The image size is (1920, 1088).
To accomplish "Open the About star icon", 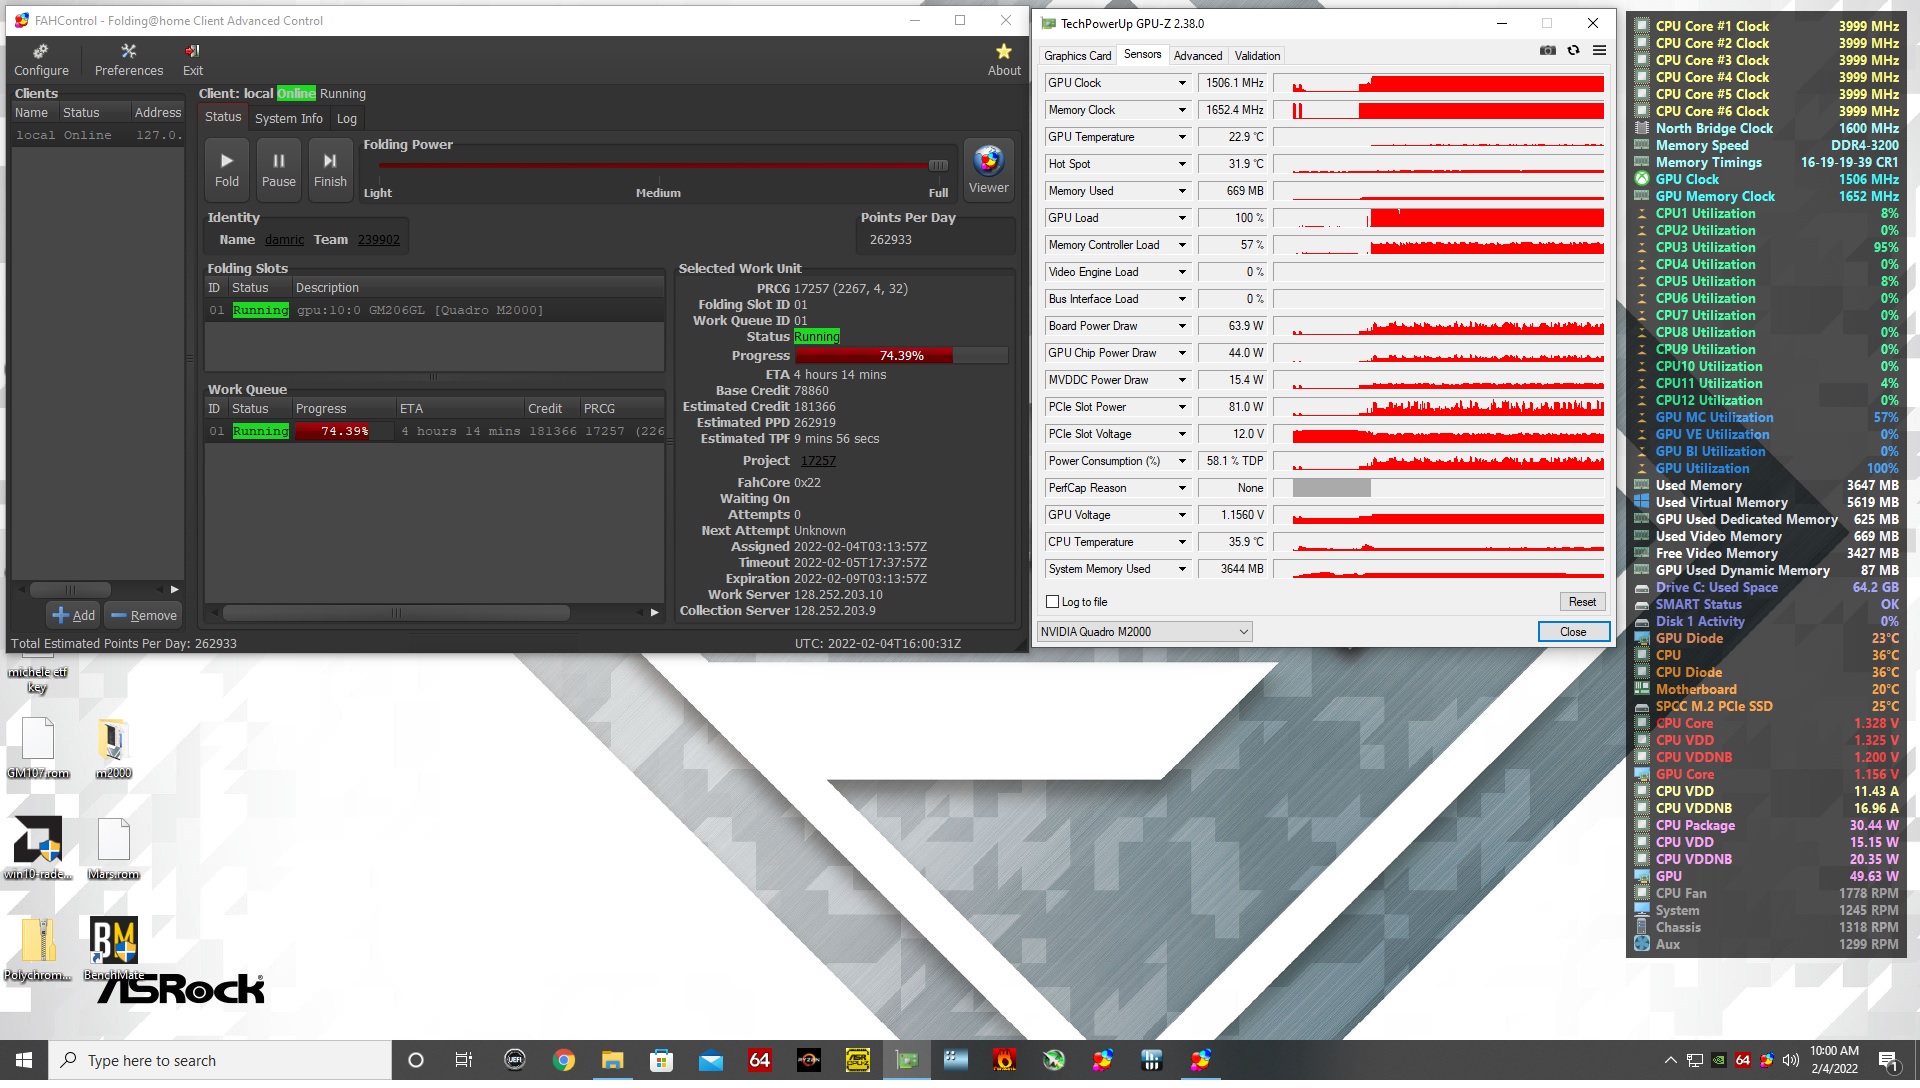I will [x=1004, y=60].
